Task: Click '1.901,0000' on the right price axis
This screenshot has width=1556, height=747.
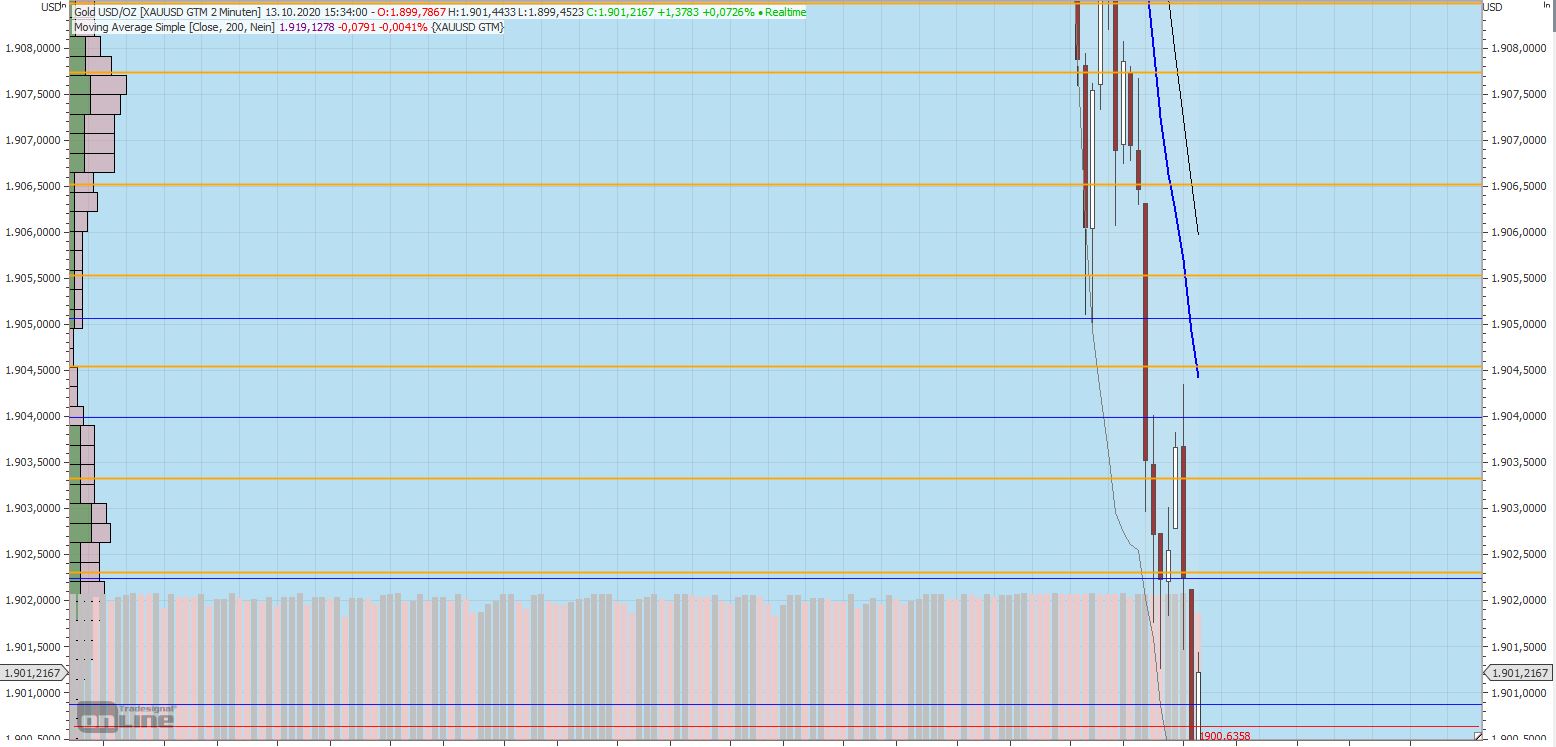Action: pyautogui.click(x=1518, y=692)
